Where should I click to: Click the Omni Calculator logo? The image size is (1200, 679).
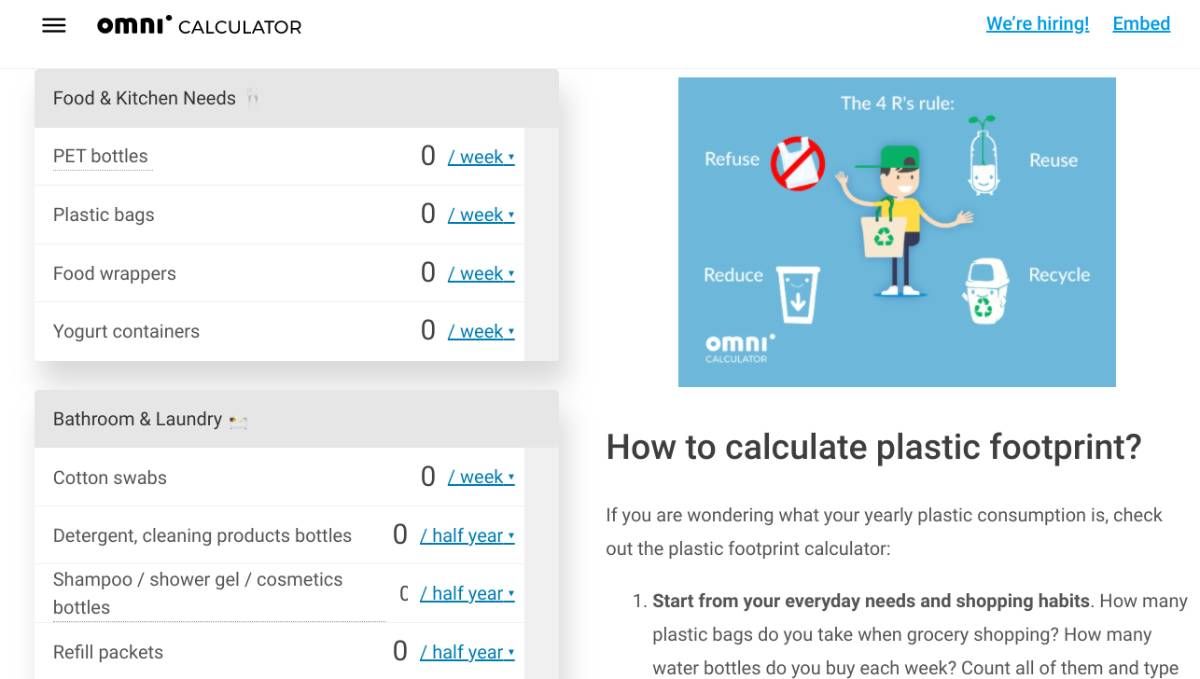[199, 26]
